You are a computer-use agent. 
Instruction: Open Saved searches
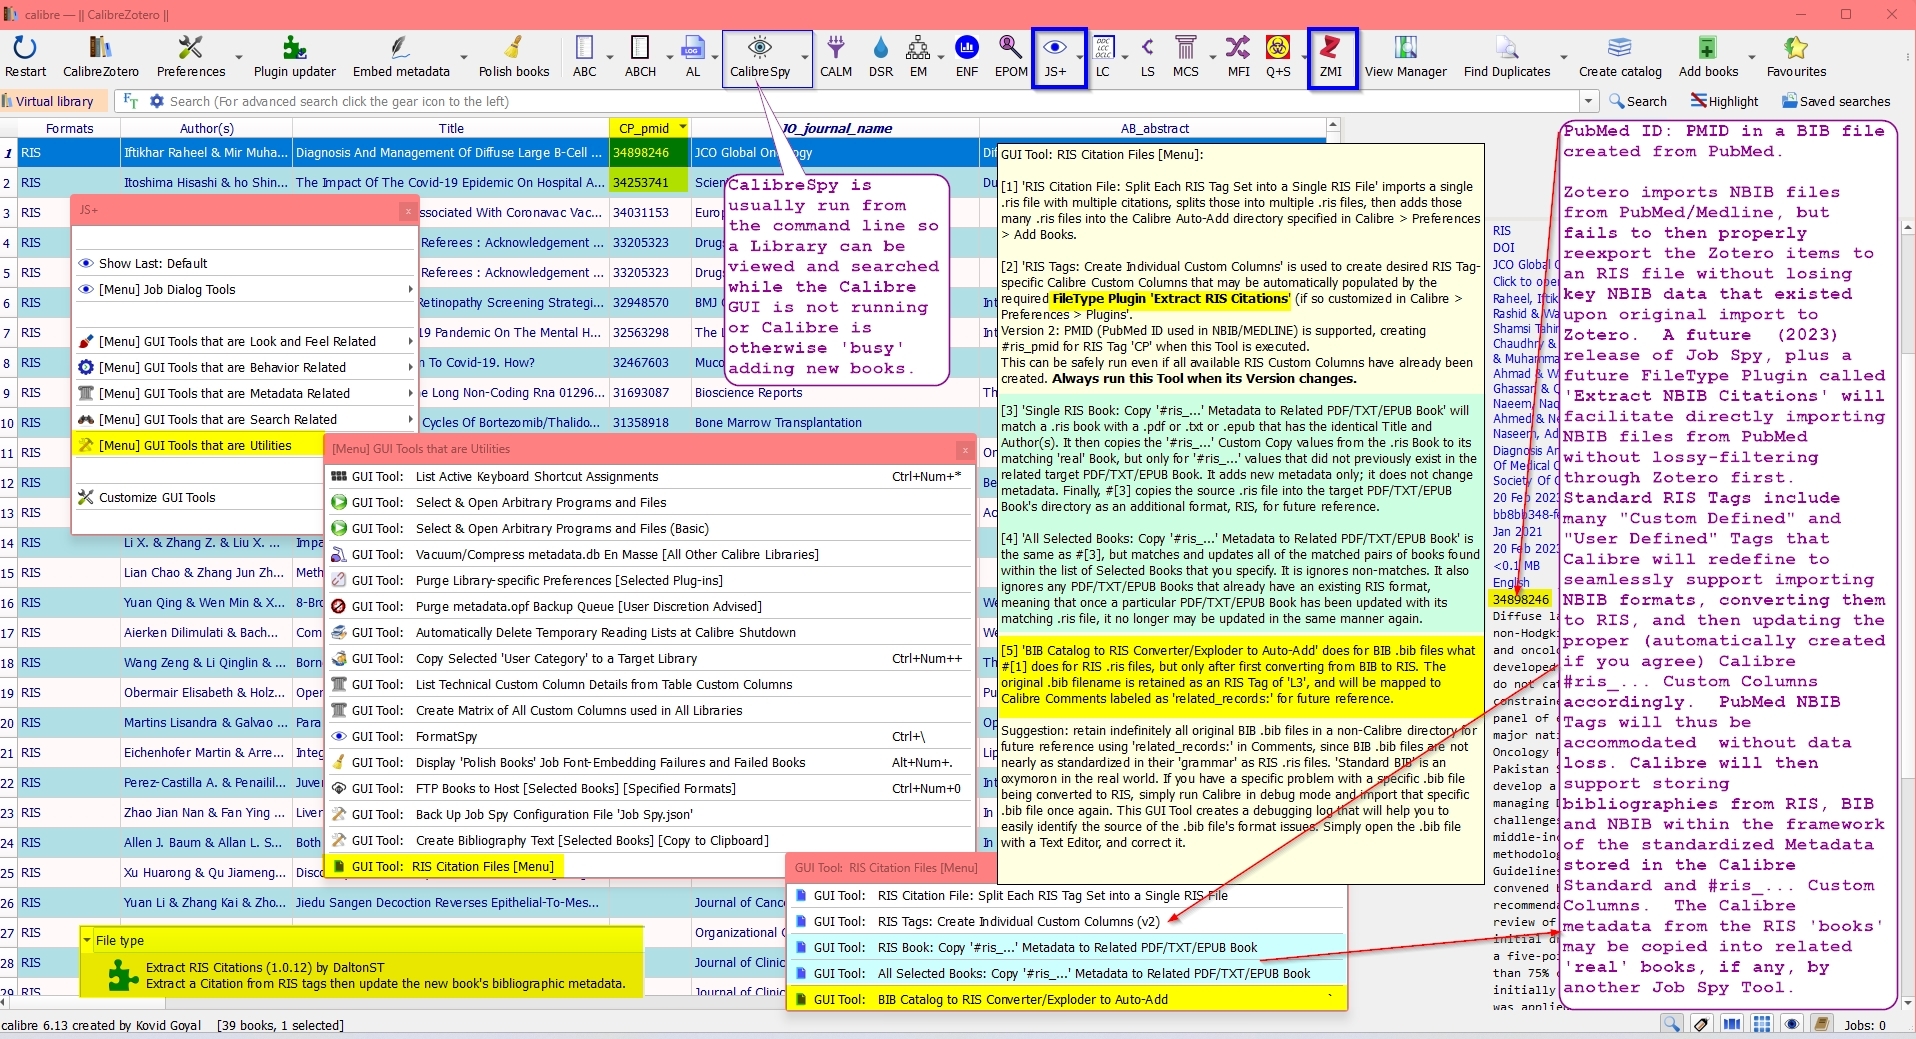pyautogui.click(x=1836, y=101)
